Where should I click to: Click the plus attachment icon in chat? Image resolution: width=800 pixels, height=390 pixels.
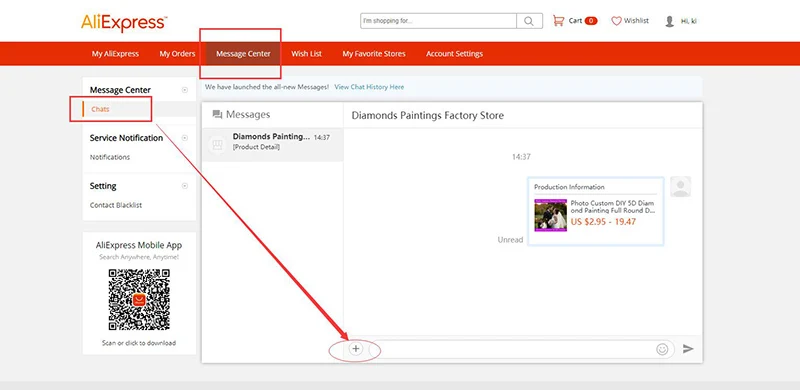pos(356,349)
